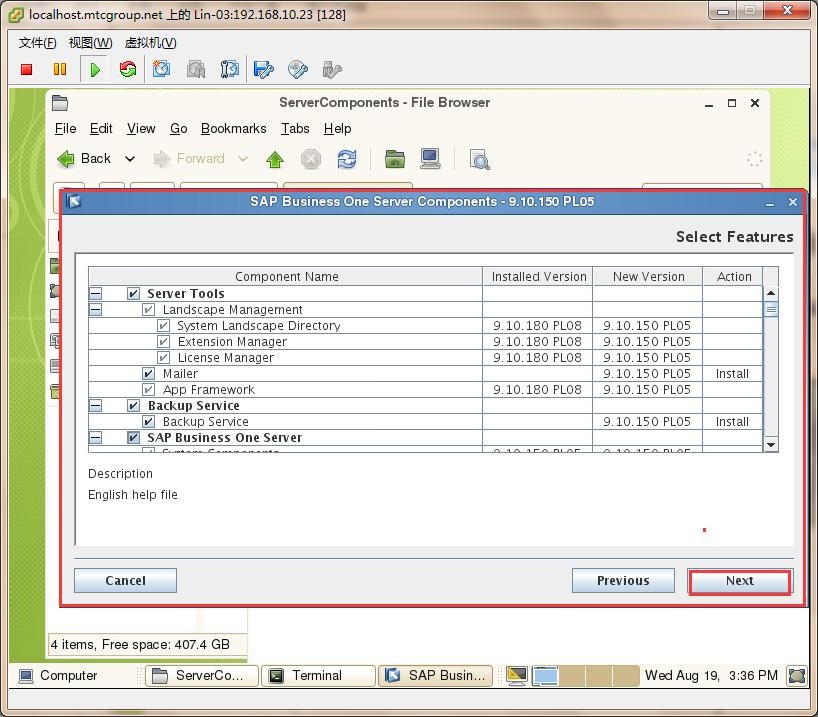Click the Install action in the Mailer row

click(732, 374)
